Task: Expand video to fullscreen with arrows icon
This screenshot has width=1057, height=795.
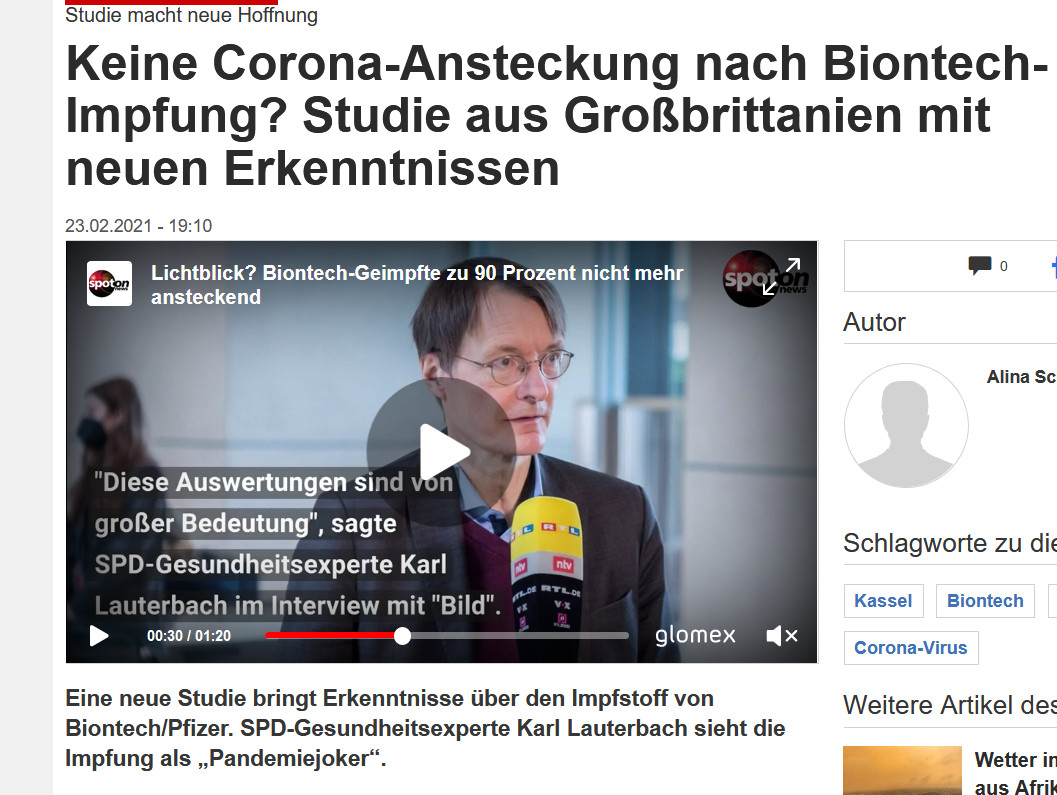Action: point(781,276)
